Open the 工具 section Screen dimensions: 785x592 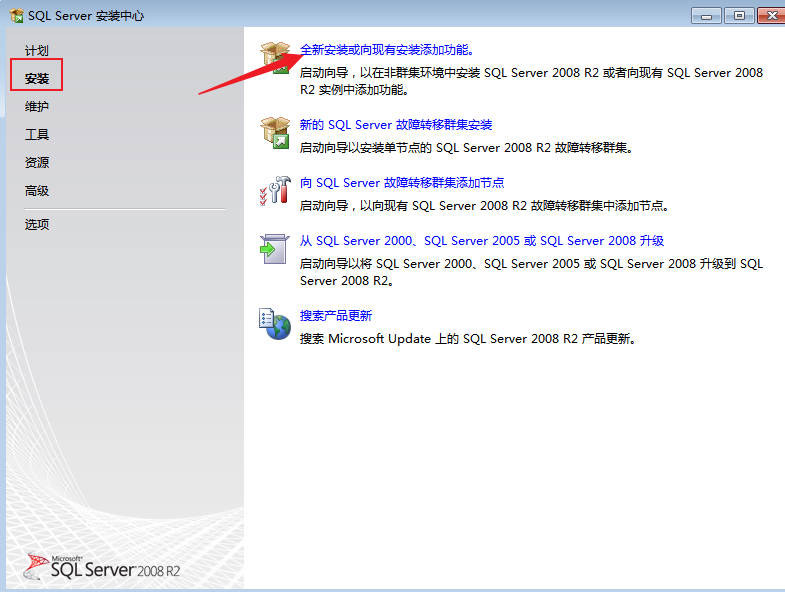pyautogui.click(x=37, y=134)
